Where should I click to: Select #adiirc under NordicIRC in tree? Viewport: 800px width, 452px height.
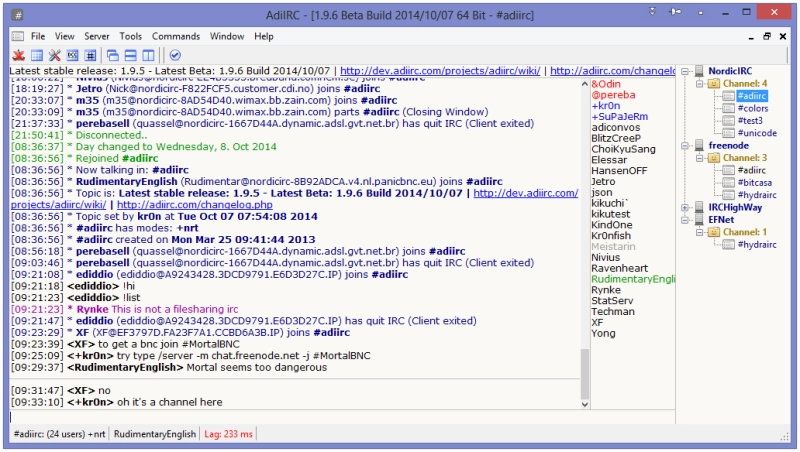pos(752,95)
